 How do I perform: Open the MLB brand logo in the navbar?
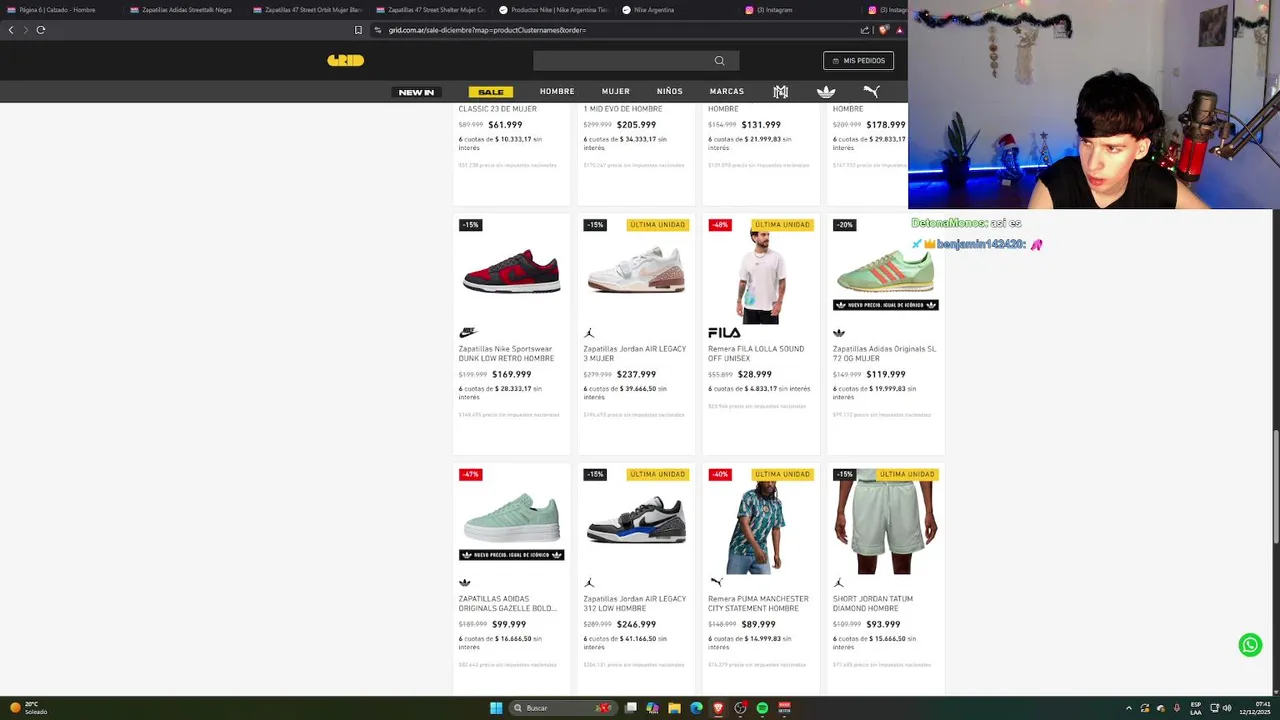coord(781,91)
